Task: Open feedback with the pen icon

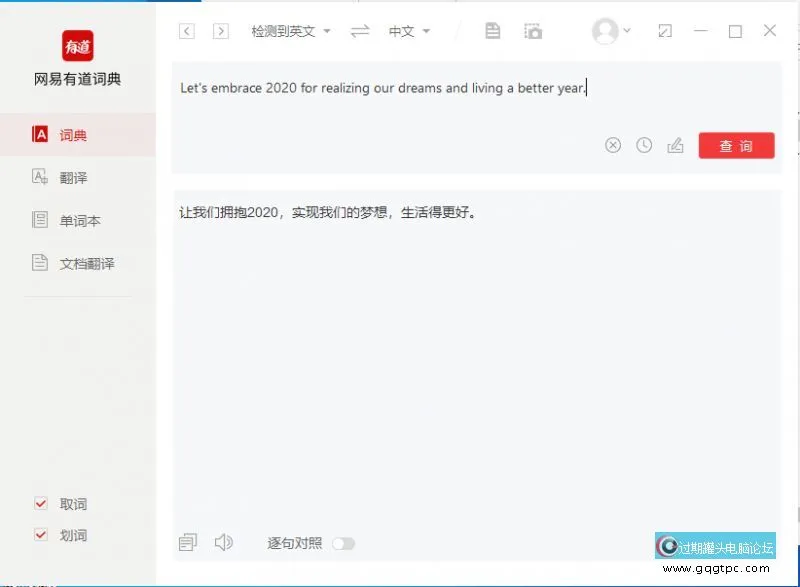Action: pos(675,144)
